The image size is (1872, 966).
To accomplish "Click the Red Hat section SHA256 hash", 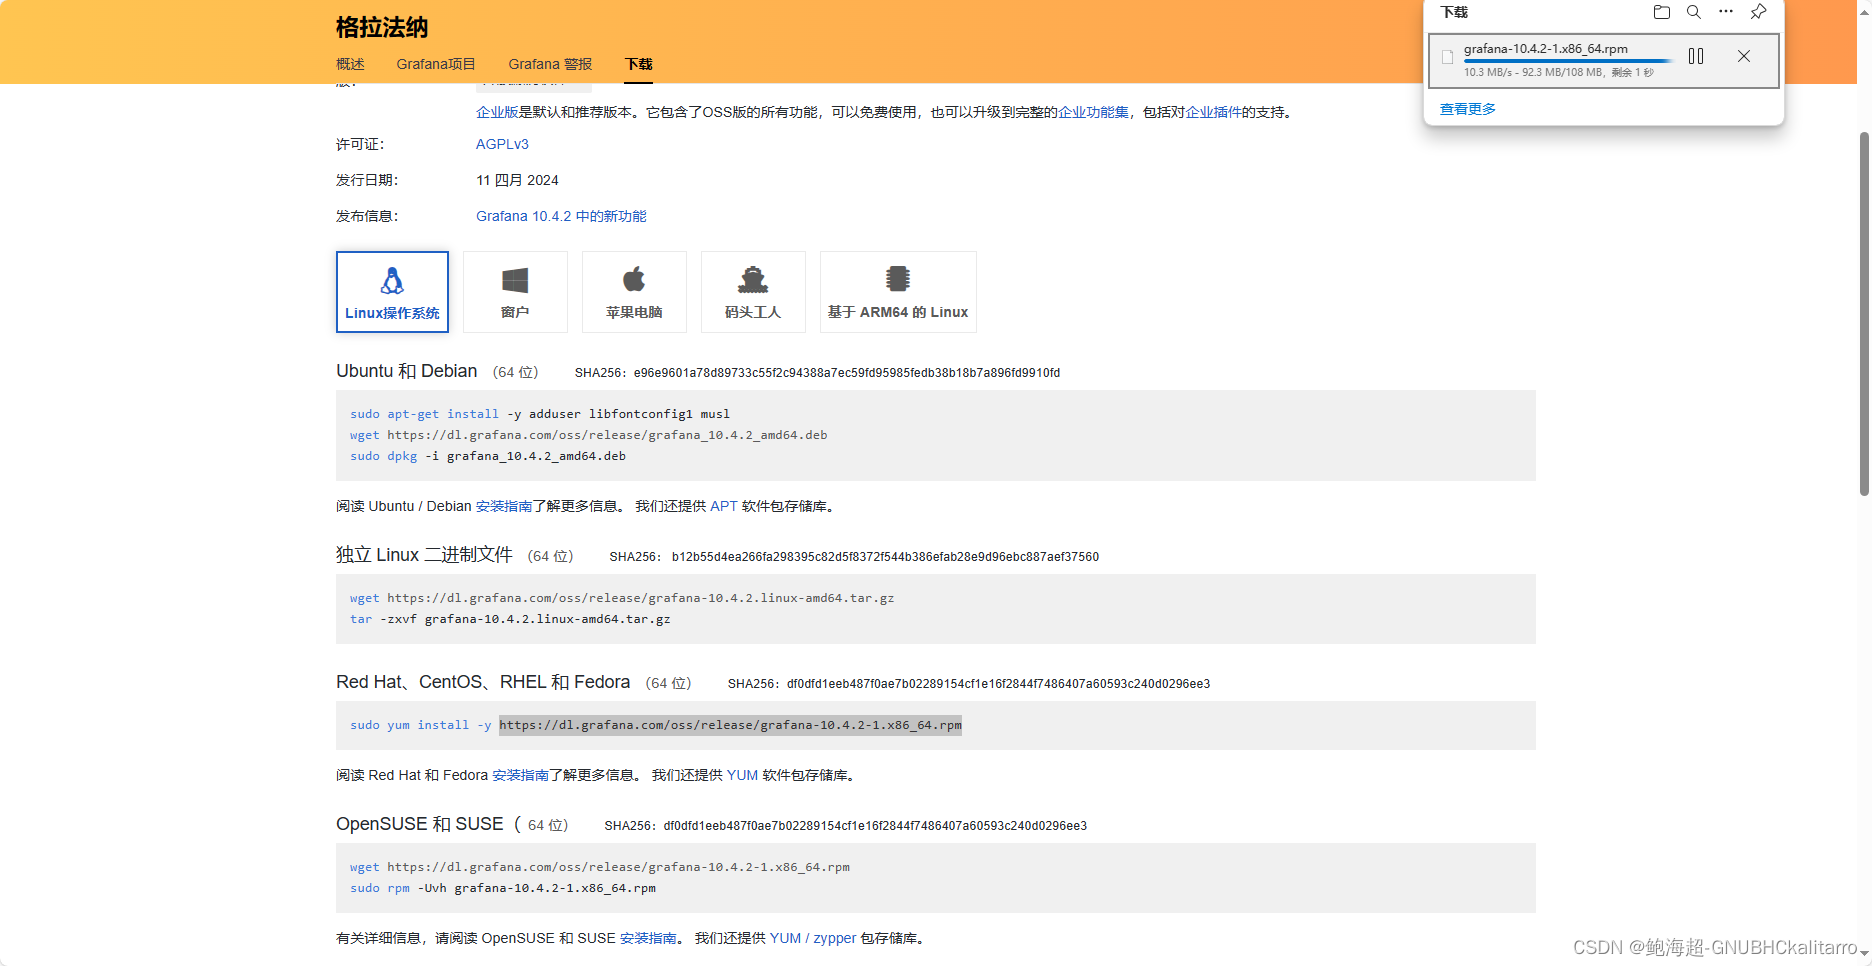I will (x=998, y=684).
